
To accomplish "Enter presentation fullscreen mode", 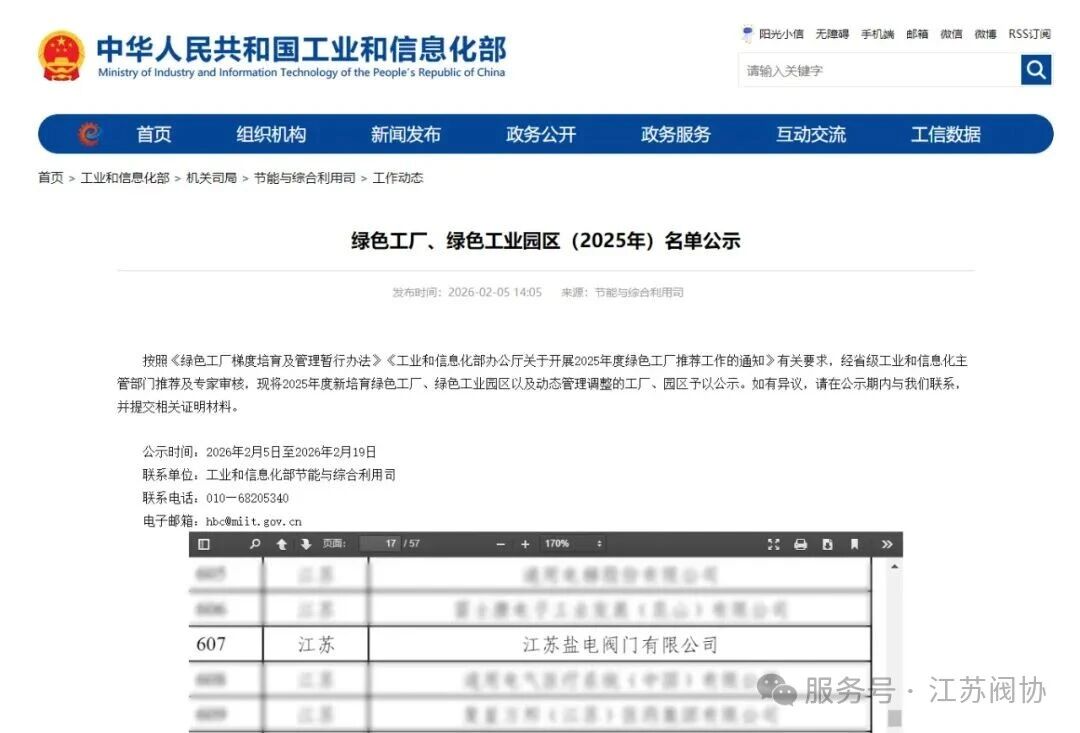I will point(772,544).
